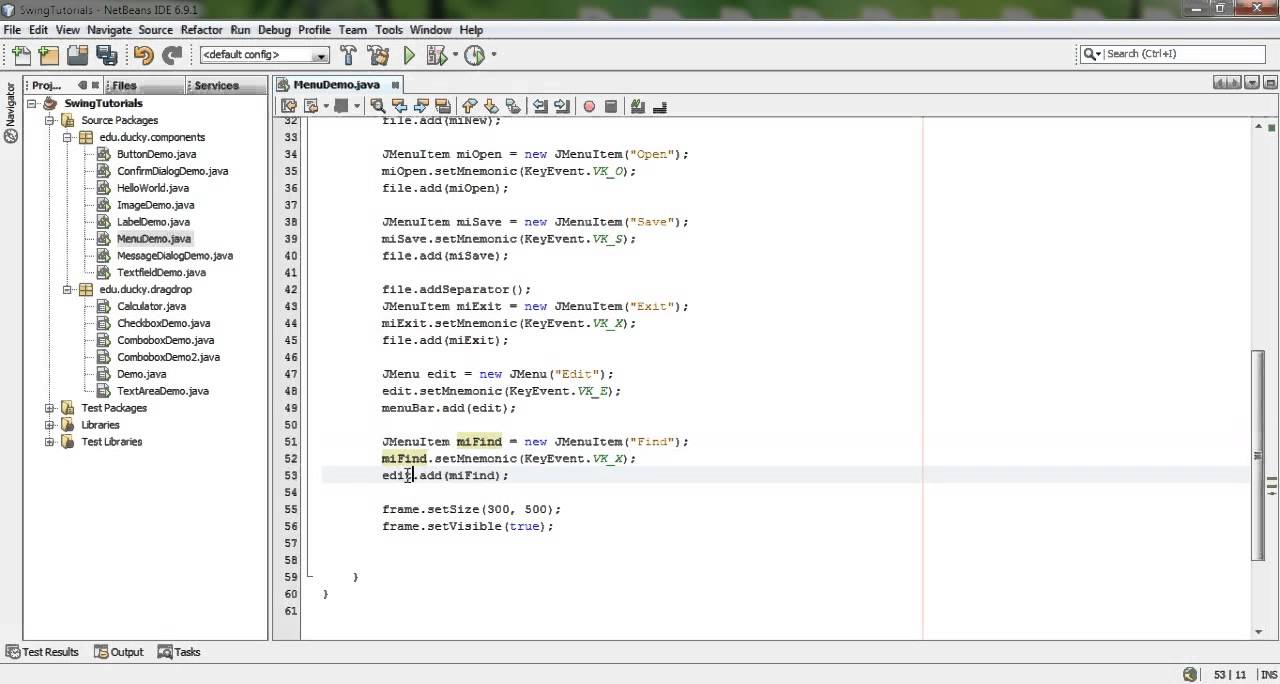
Task: Toggle Bookmark in editor toolbar
Action: coord(513,106)
